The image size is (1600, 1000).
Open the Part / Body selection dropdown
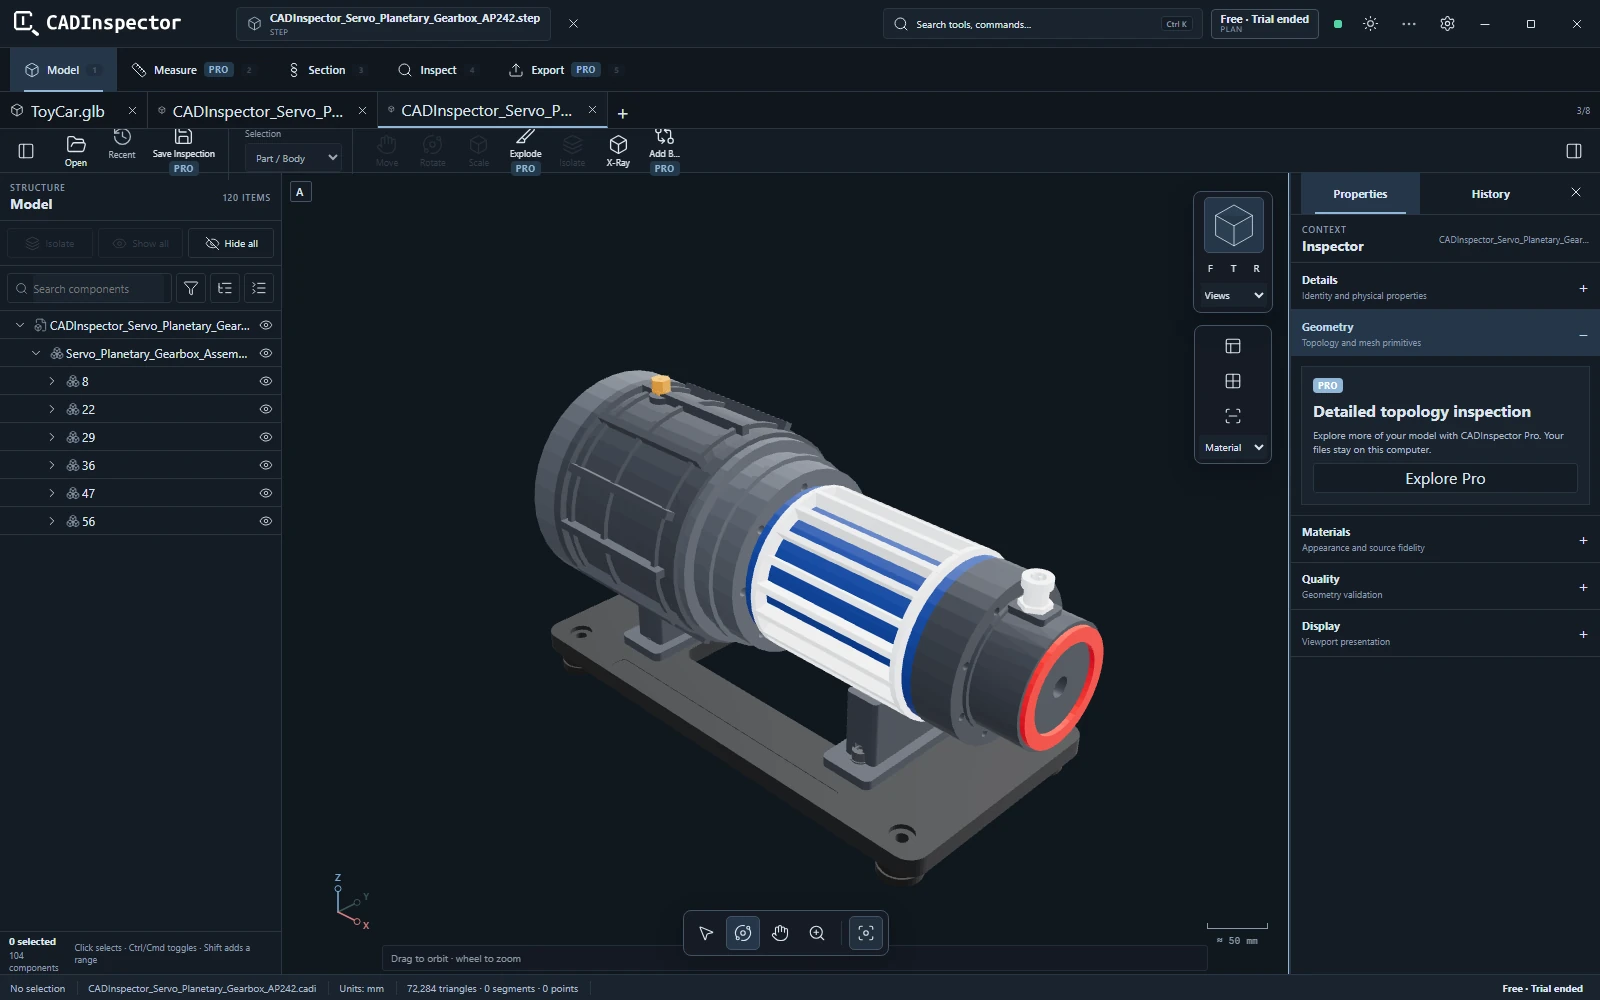tap(295, 158)
